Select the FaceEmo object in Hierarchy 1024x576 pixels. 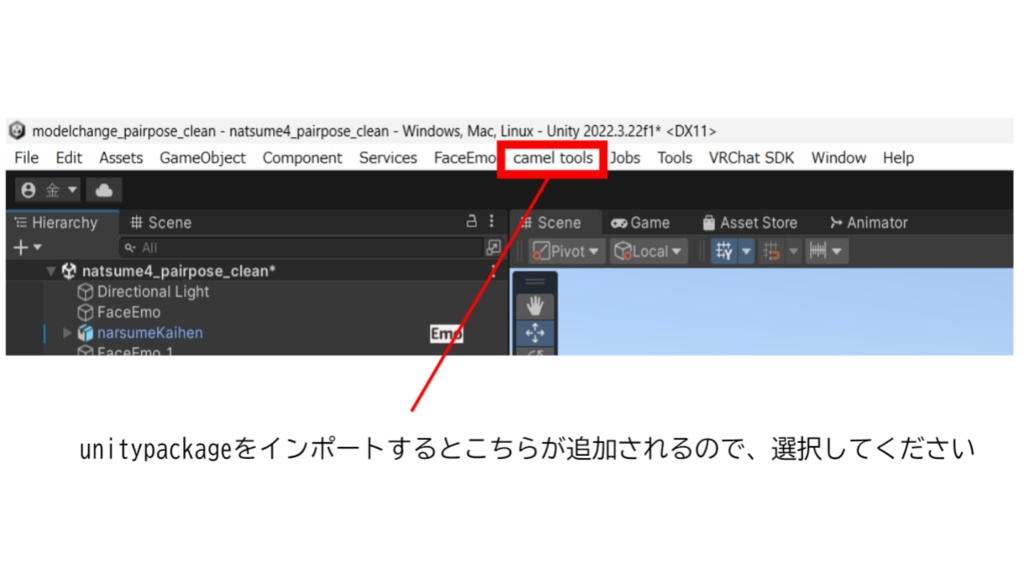coord(129,312)
